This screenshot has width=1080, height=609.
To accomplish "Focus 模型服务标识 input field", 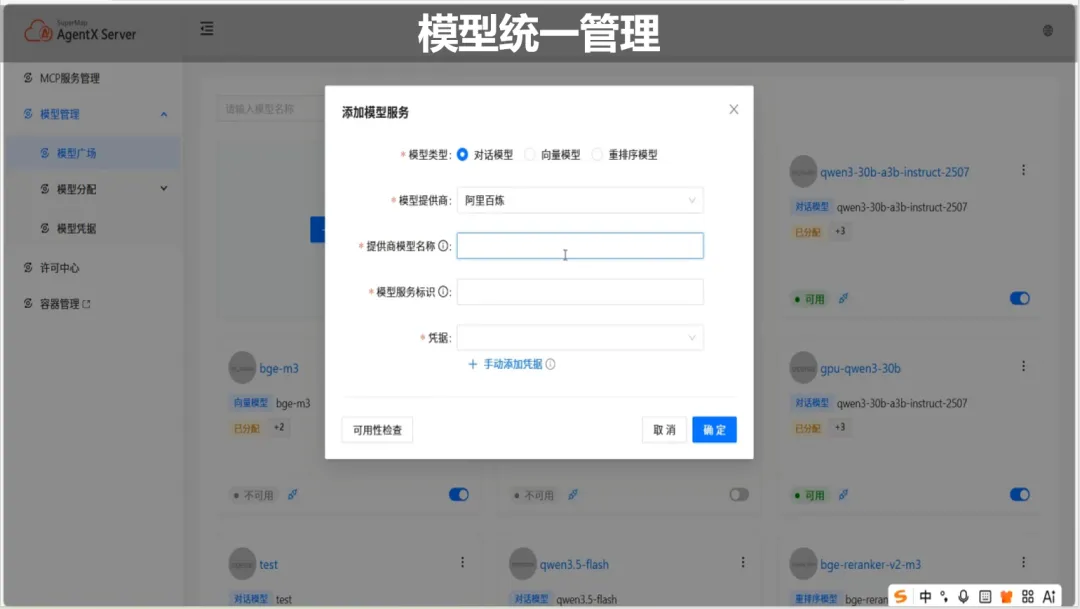I will pyautogui.click(x=580, y=292).
